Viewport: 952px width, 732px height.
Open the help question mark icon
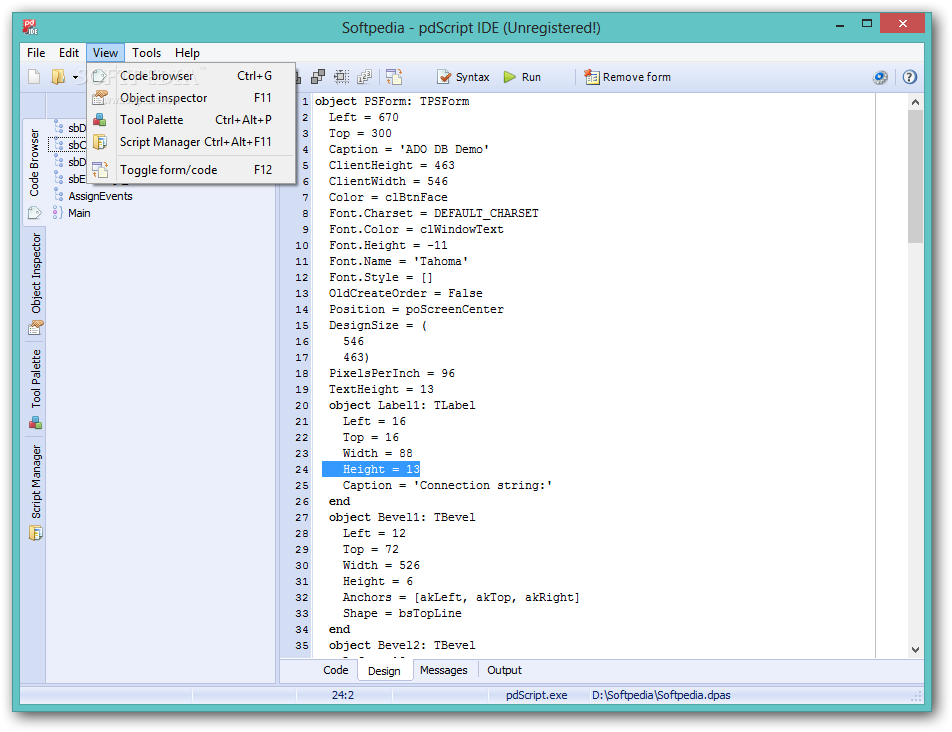click(909, 77)
